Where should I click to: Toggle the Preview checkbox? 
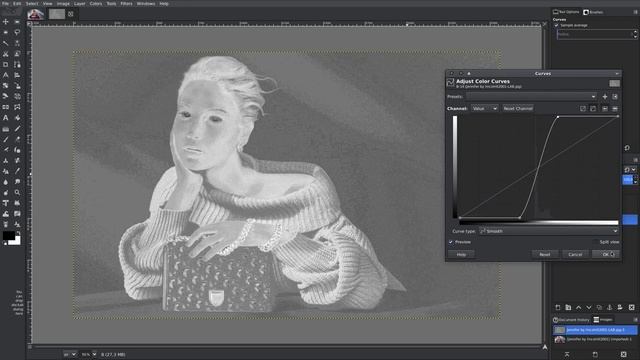pos(451,242)
